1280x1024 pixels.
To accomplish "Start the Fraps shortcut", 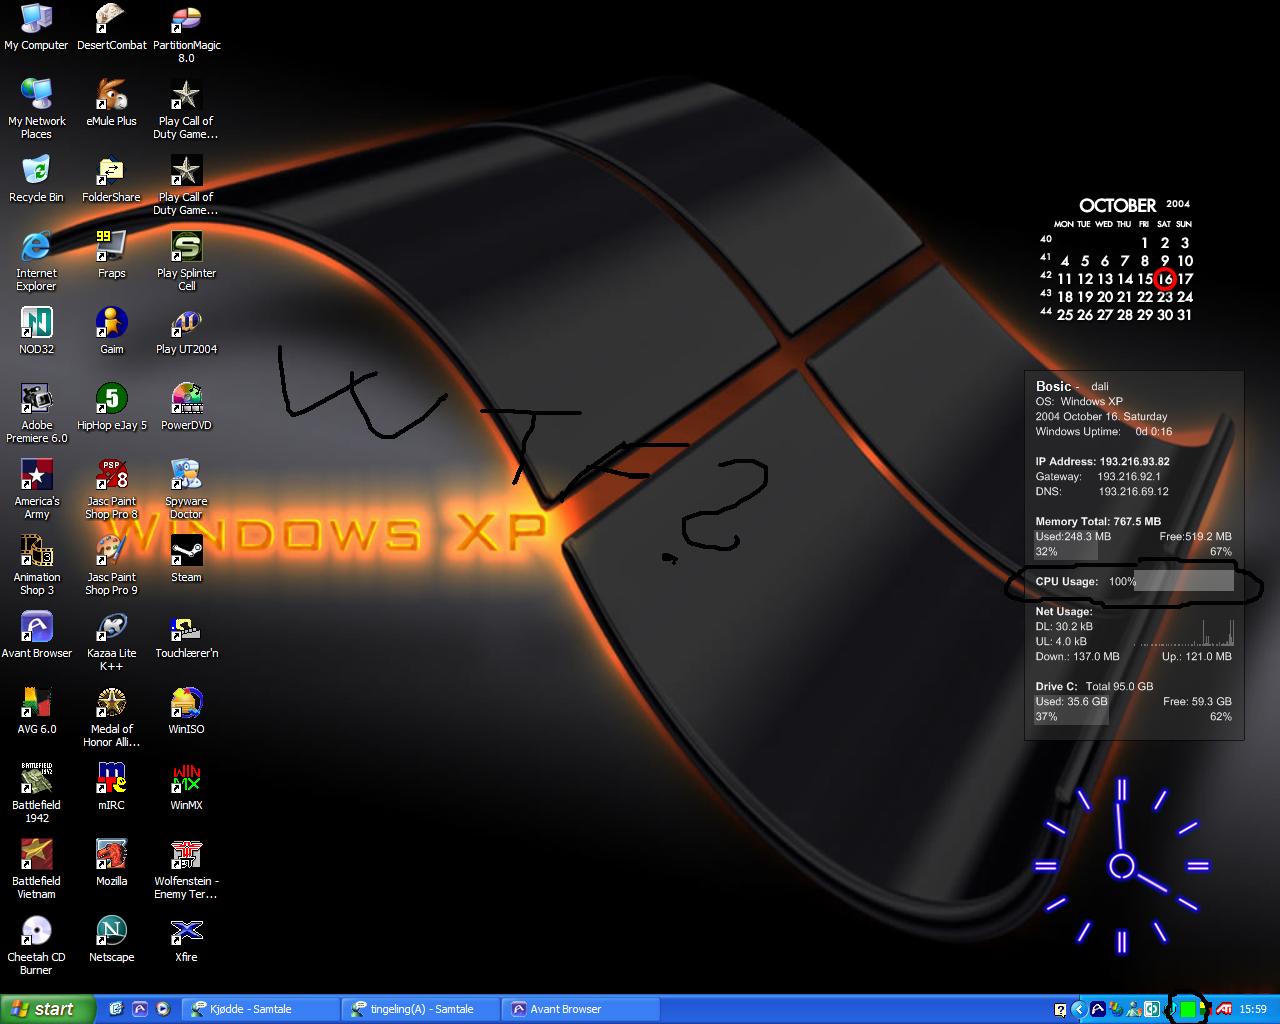I will [111, 255].
